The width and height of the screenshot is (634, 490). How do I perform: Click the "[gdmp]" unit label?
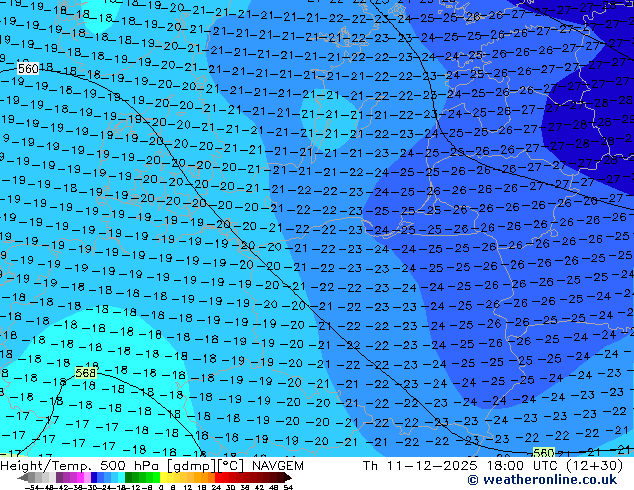pos(192,466)
